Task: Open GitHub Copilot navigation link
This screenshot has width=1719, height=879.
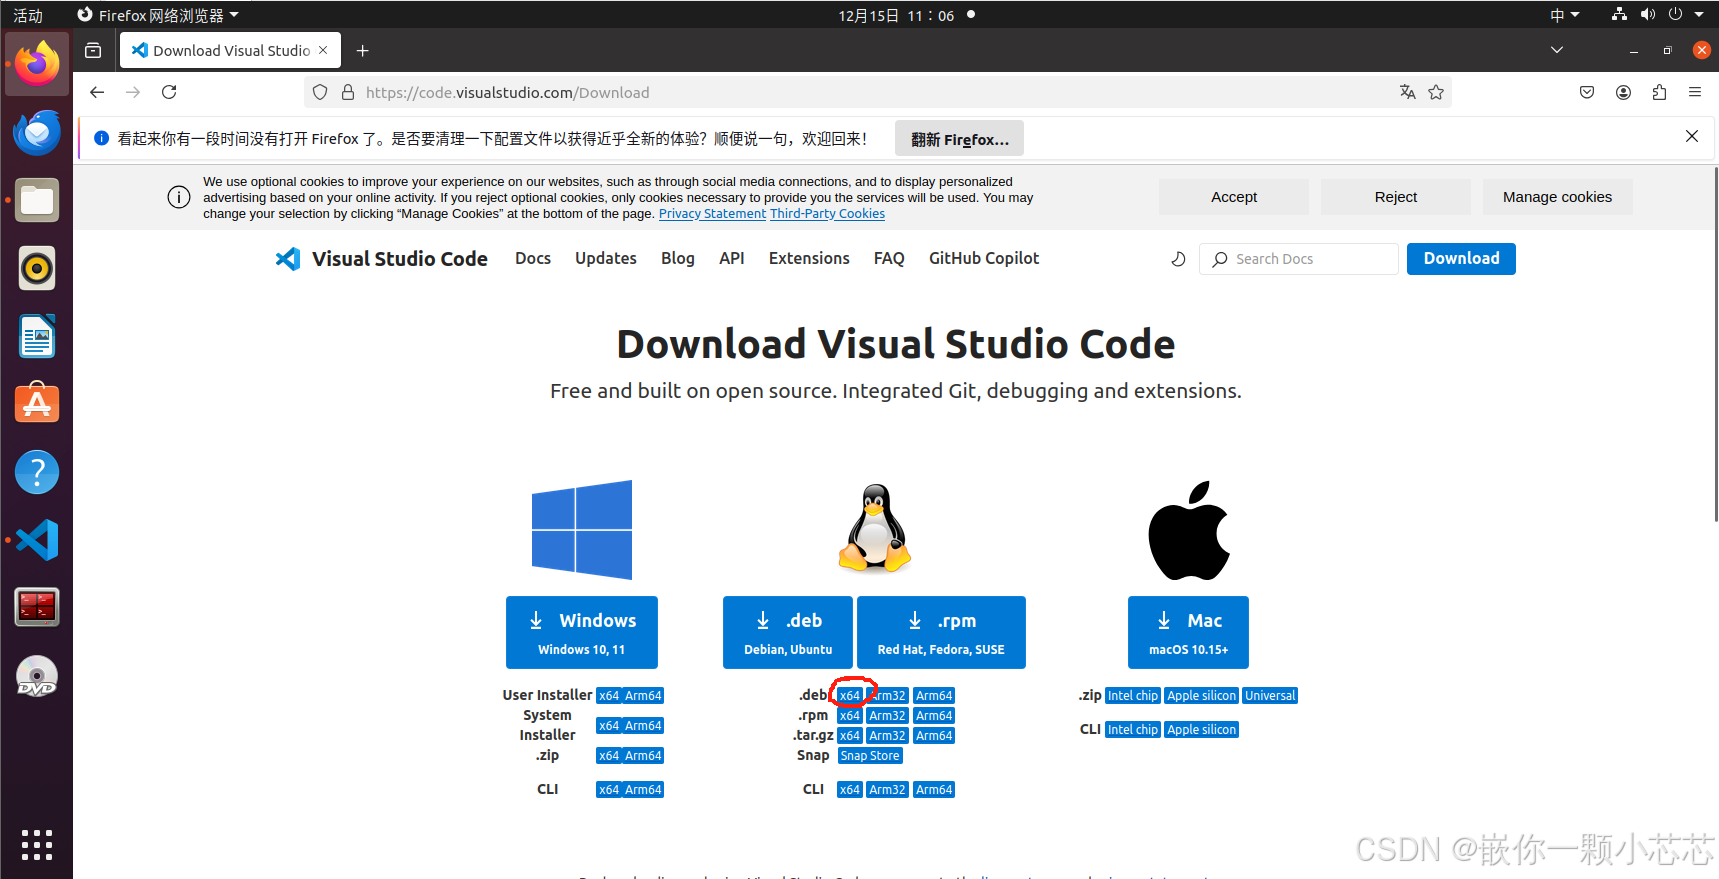Action: point(984,258)
